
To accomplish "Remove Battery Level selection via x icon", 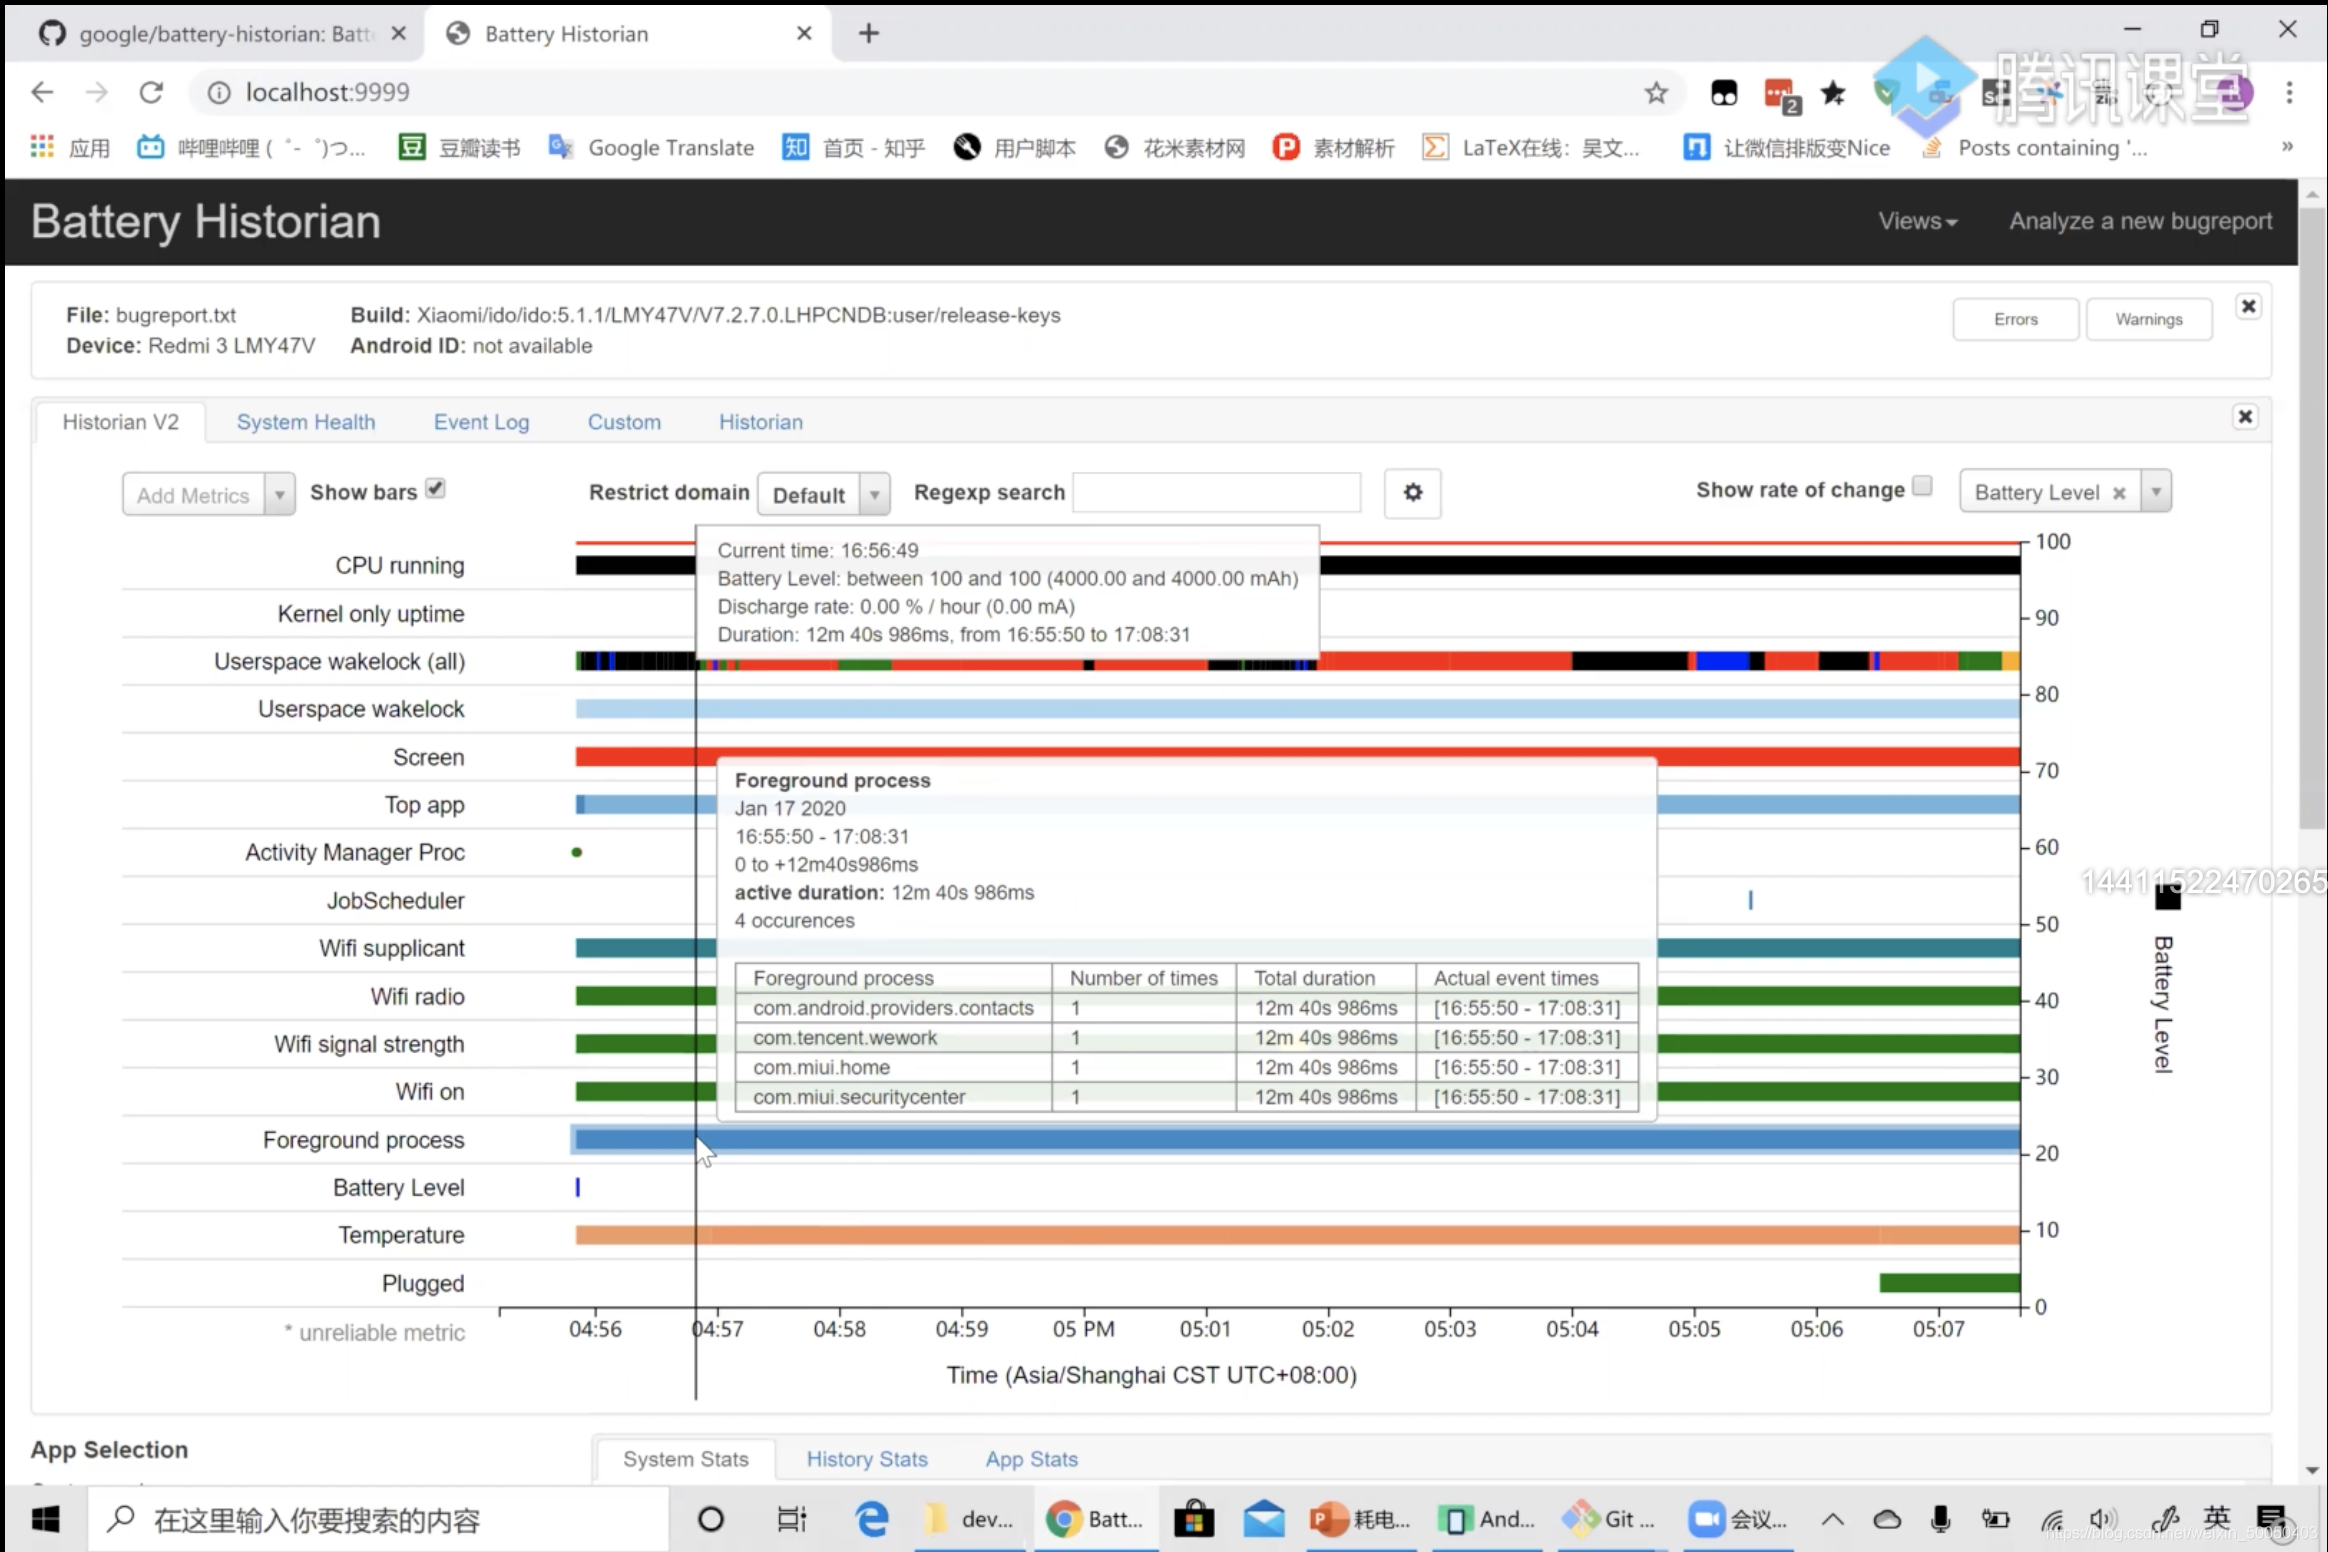I will point(2118,493).
